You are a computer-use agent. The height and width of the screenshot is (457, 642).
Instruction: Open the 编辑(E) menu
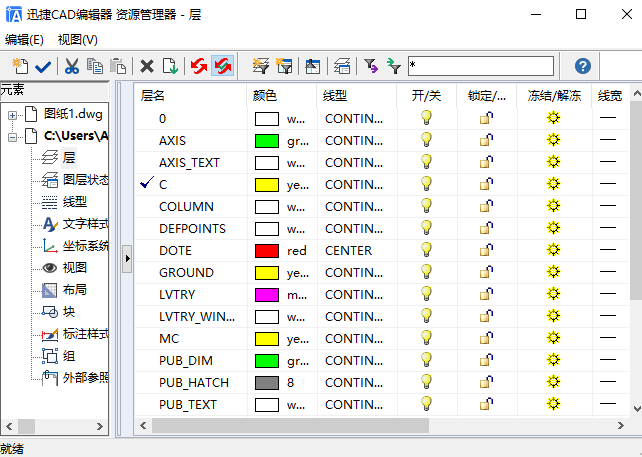pyautogui.click(x=24, y=40)
